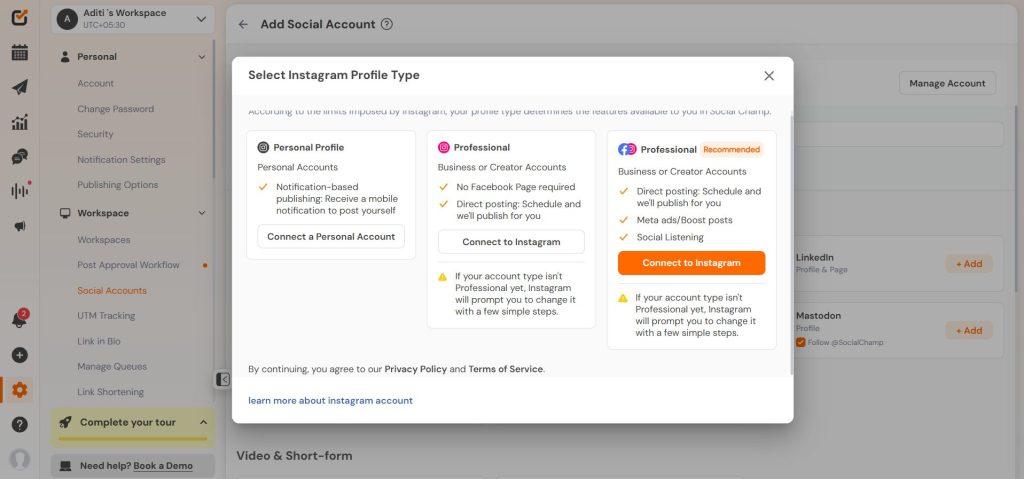This screenshot has width=1024, height=479.
Task: Click the Book a Demo link
Action: click(163, 466)
